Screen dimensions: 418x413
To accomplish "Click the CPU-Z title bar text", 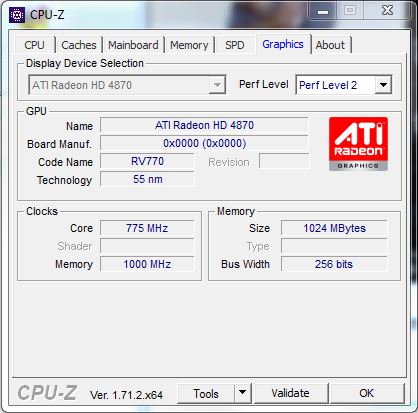I will coord(47,15).
